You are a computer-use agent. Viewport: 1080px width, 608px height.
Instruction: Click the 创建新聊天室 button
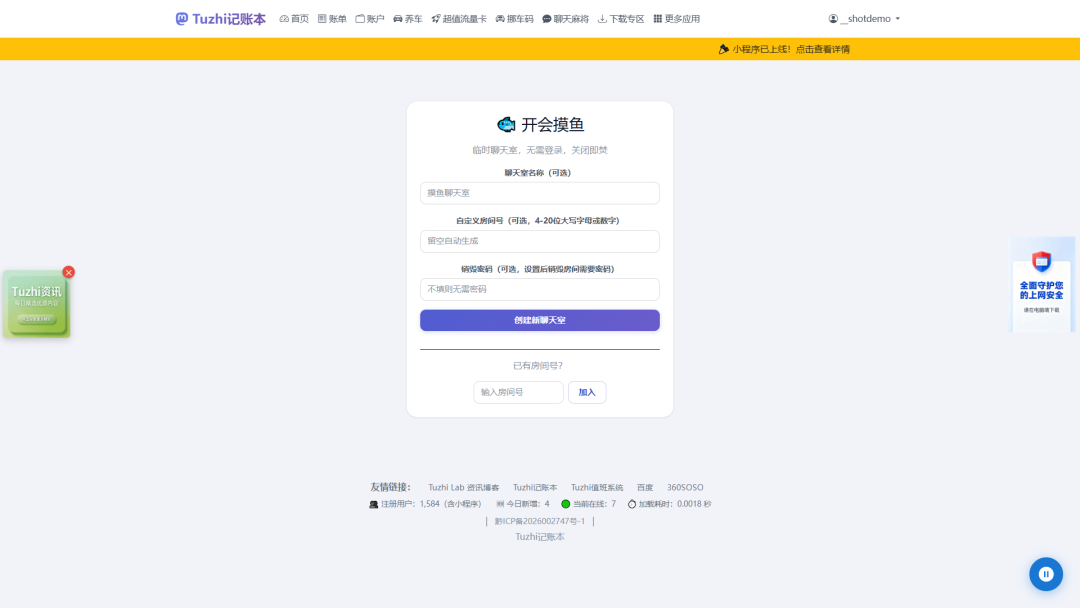(x=539, y=320)
